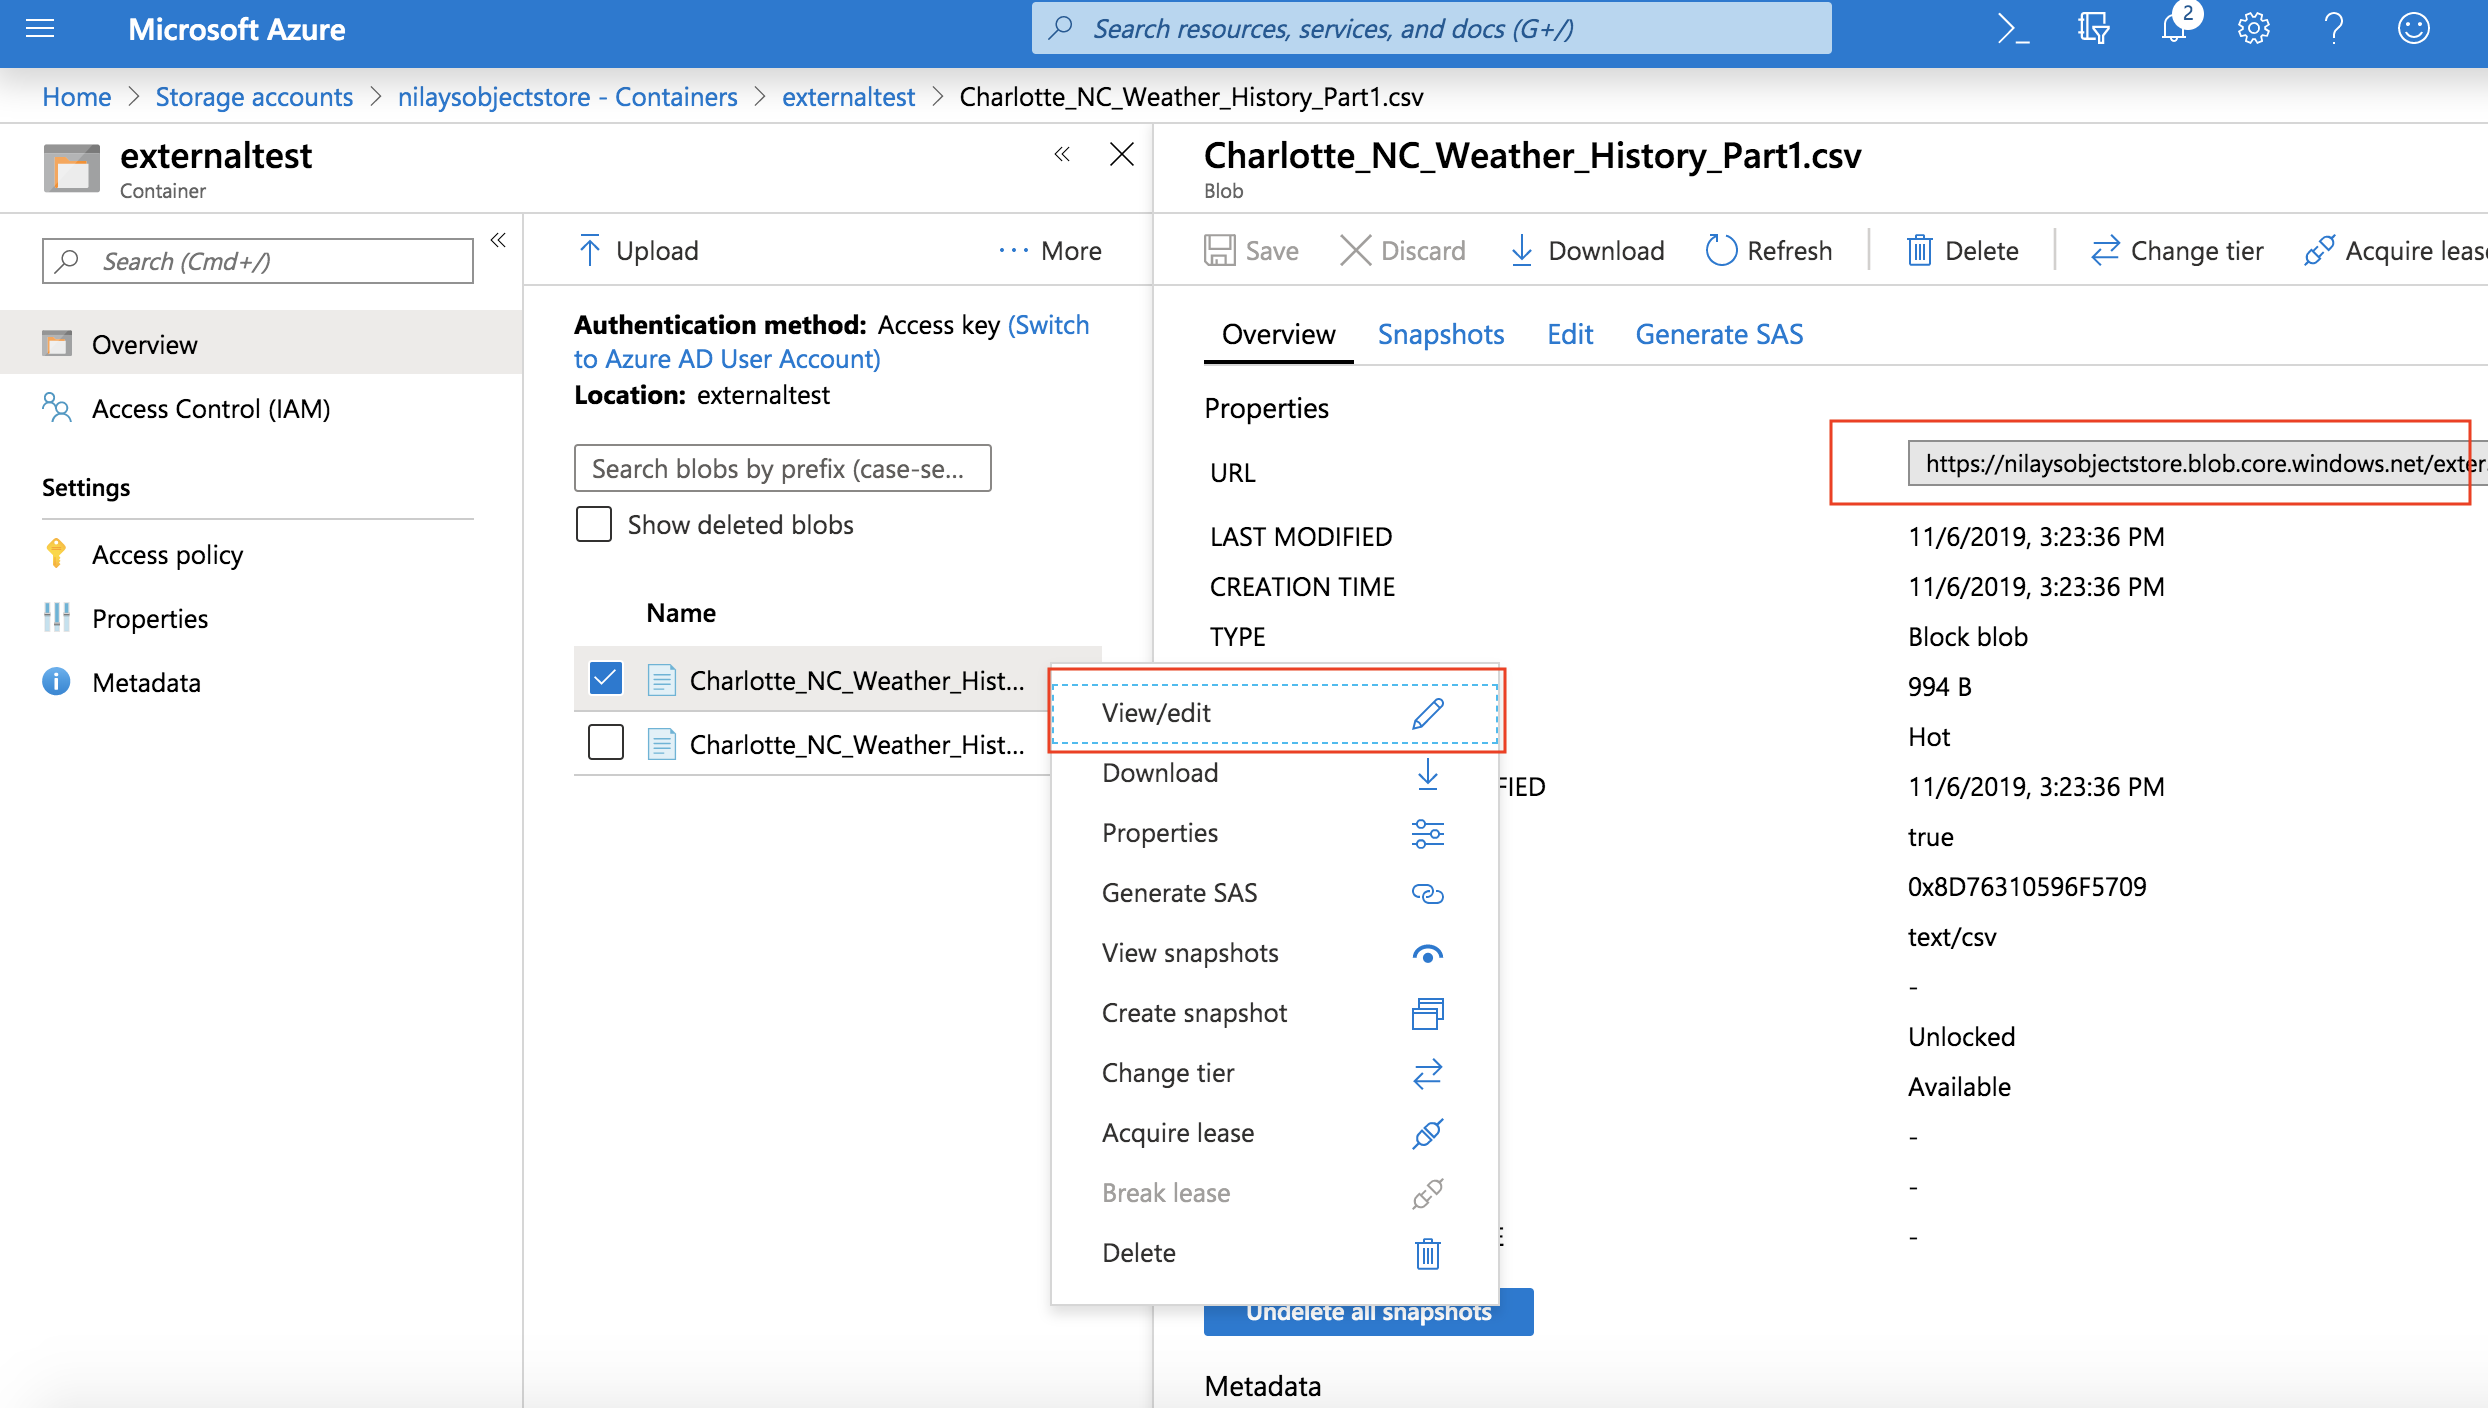Click the Search blobs by prefix field
The width and height of the screenshot is (2488, 1408).
782,468
